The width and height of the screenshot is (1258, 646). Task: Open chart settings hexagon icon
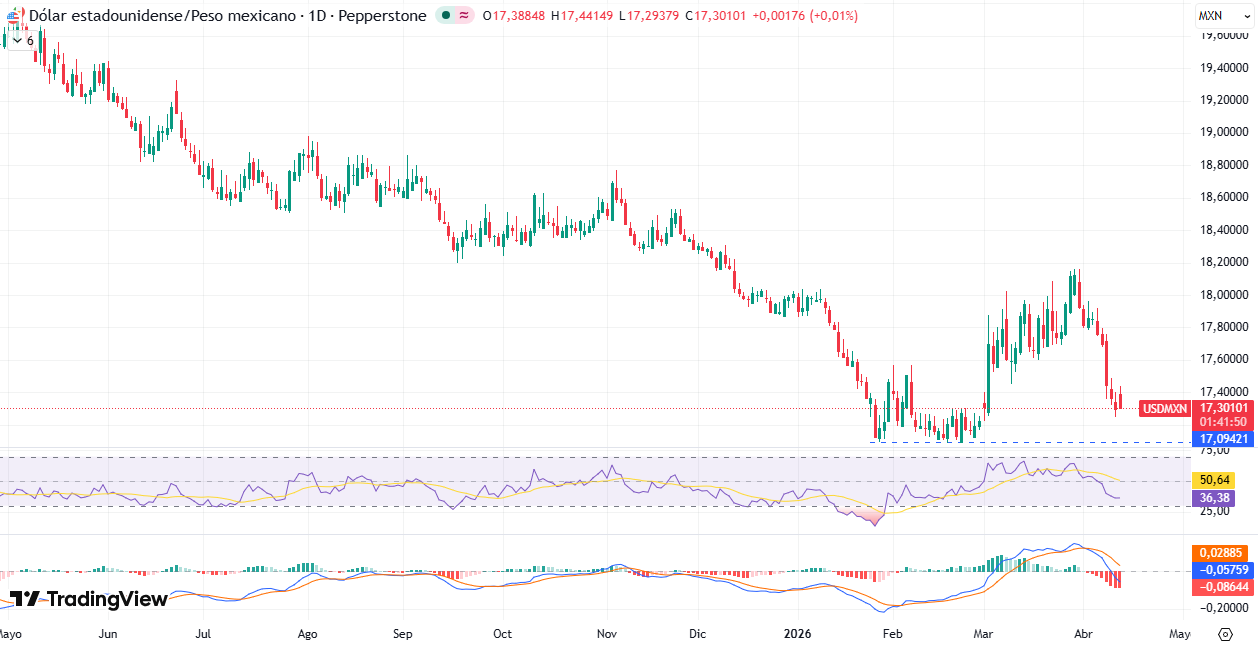[x=1225, y=634]
